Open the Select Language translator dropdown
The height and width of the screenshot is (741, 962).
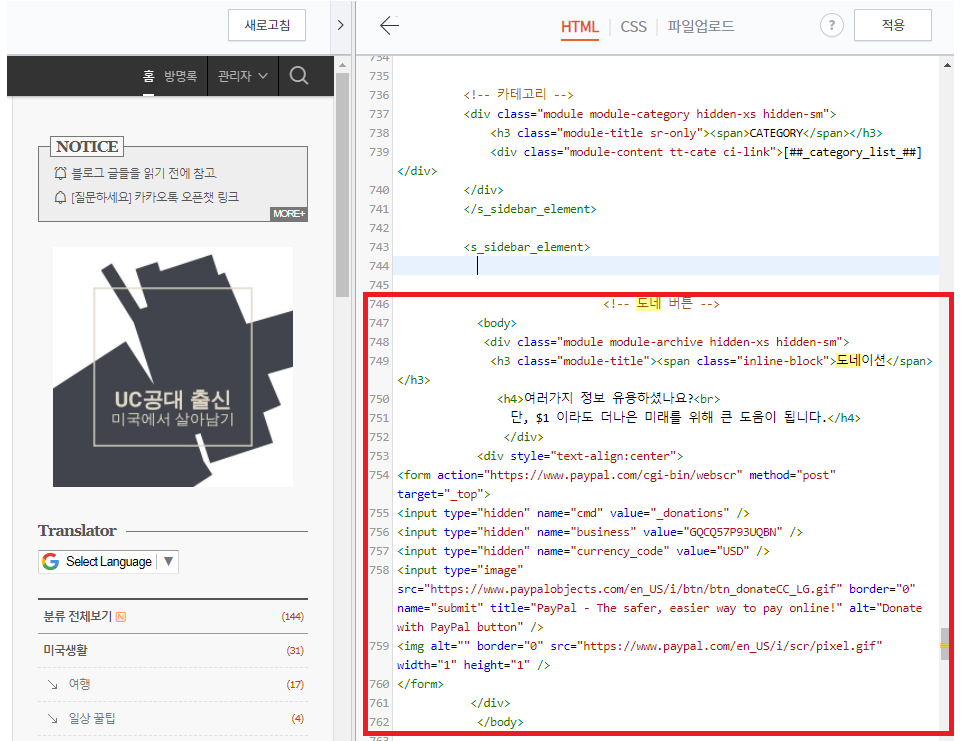click(109, 561)
